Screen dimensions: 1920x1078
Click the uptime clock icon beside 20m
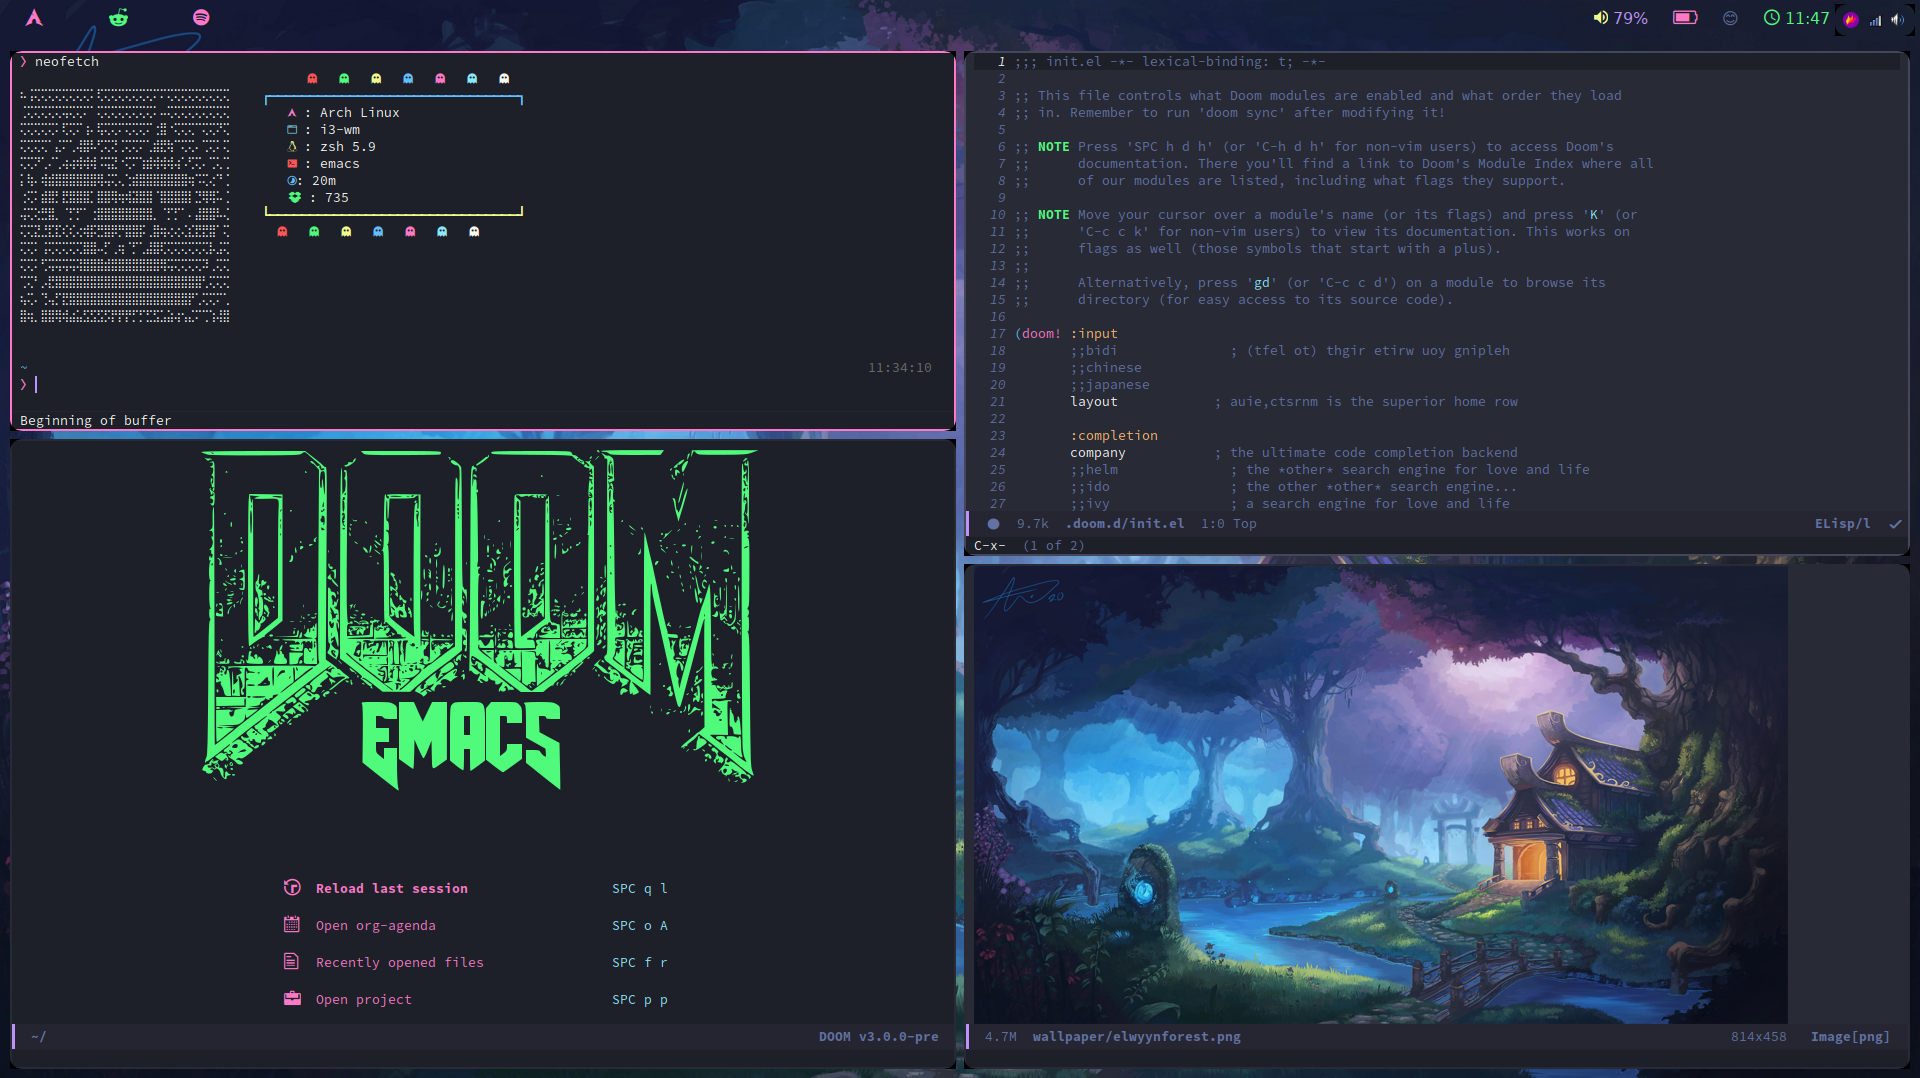click(292, 181)
